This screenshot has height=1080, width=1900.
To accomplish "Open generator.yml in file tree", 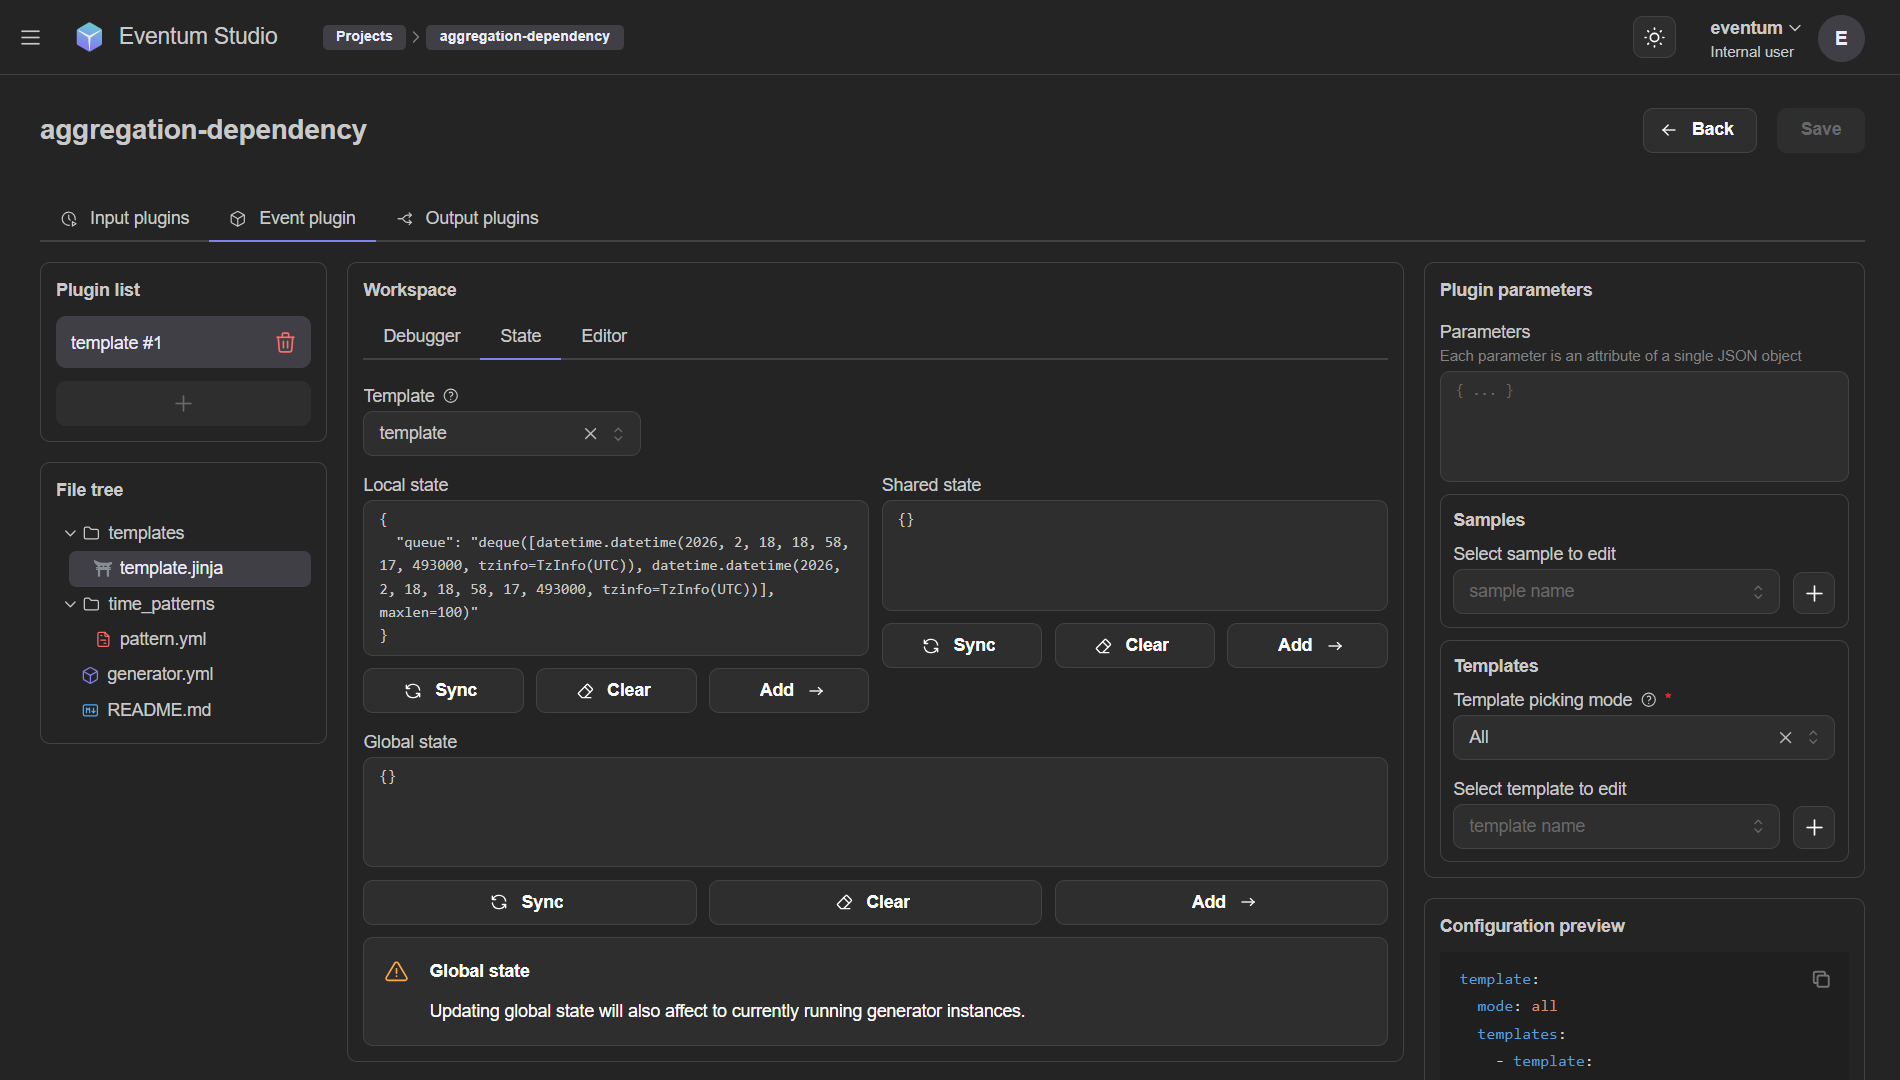I will [x=160, y=674].
